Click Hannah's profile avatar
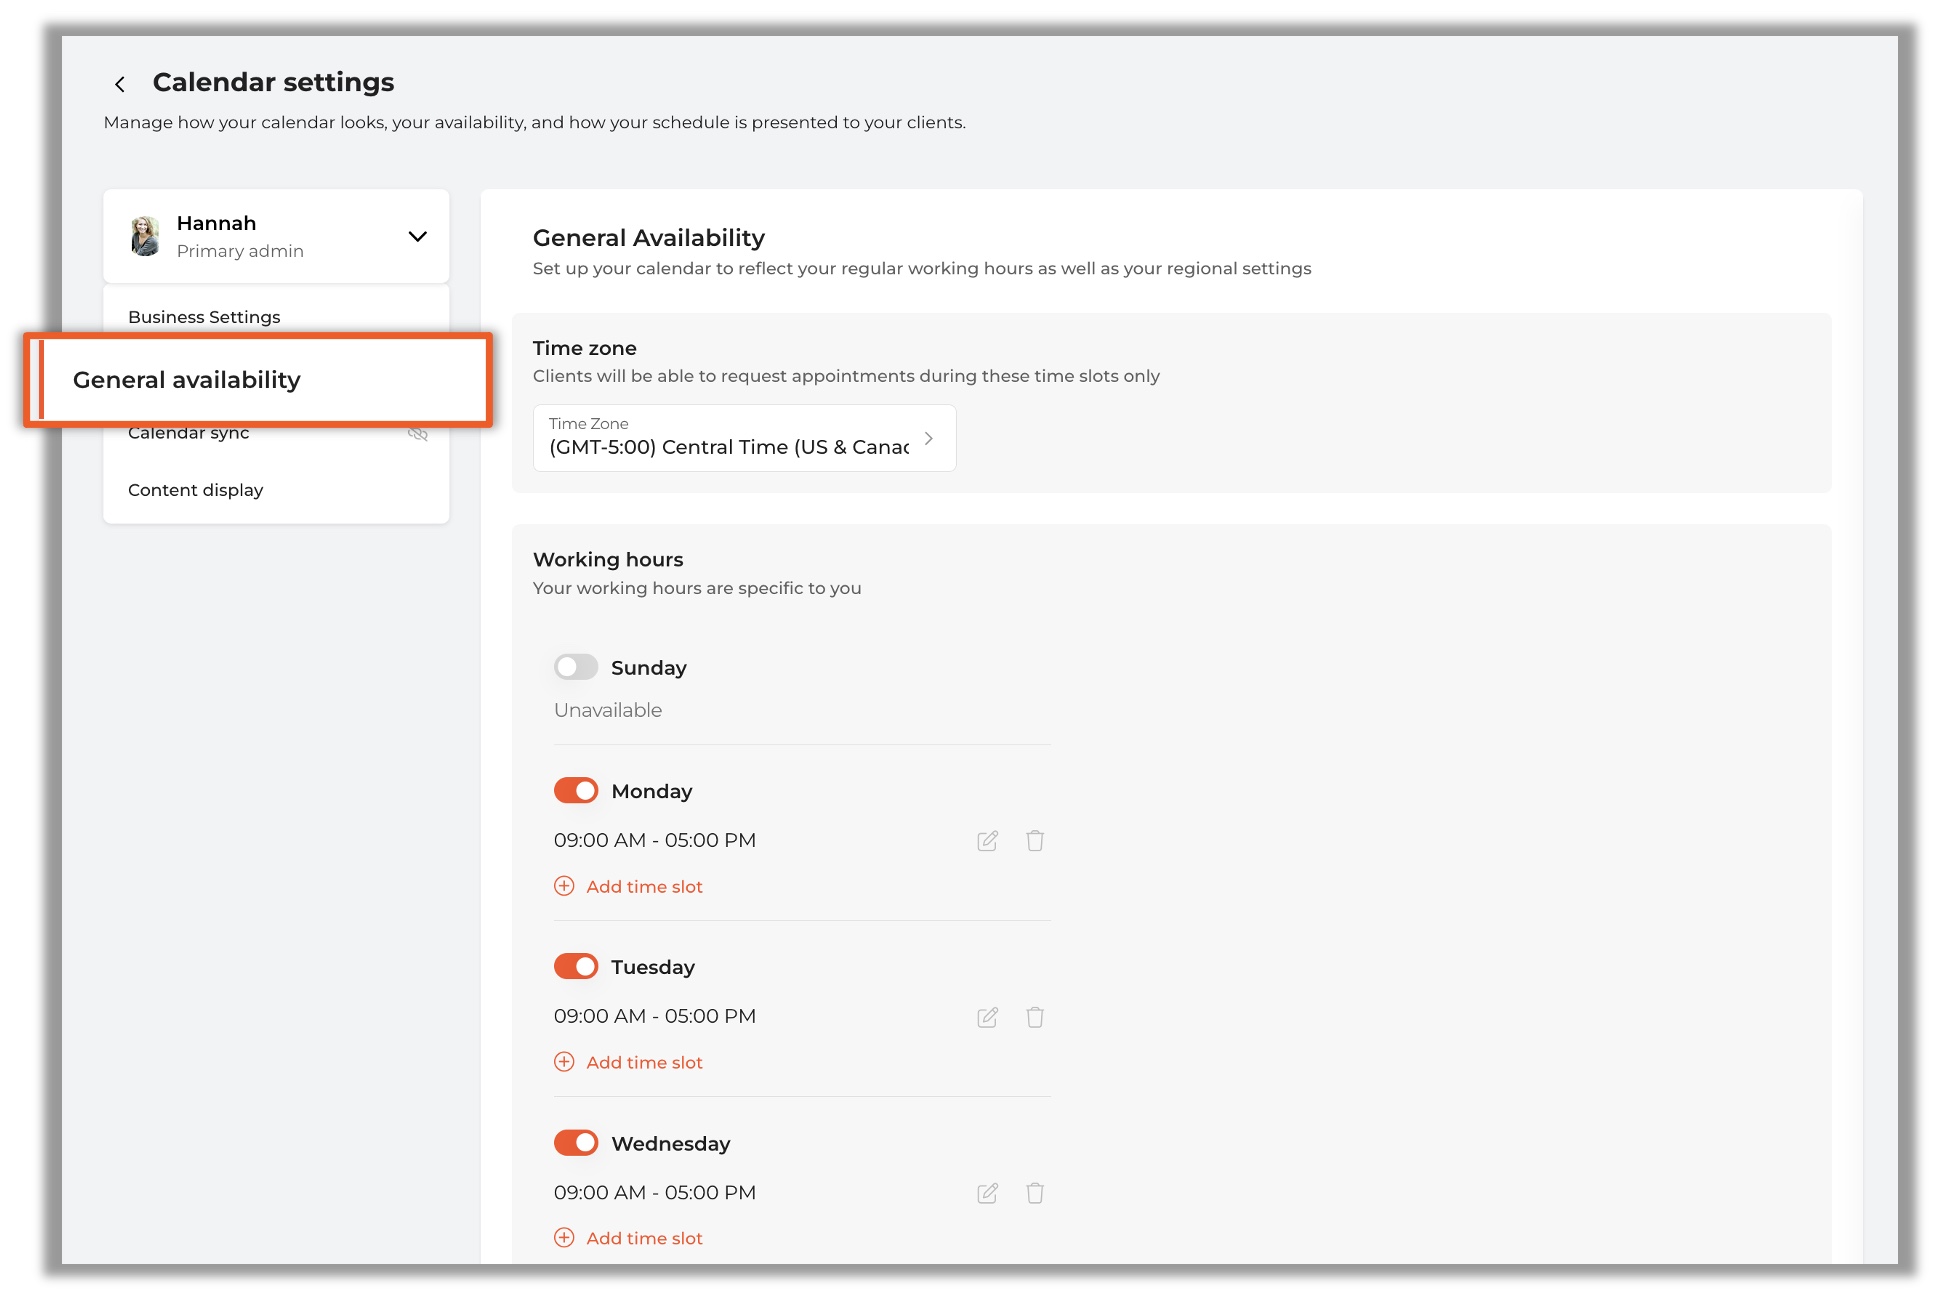The height and width of the screenshot is (1290, 1936). (146, 236)
